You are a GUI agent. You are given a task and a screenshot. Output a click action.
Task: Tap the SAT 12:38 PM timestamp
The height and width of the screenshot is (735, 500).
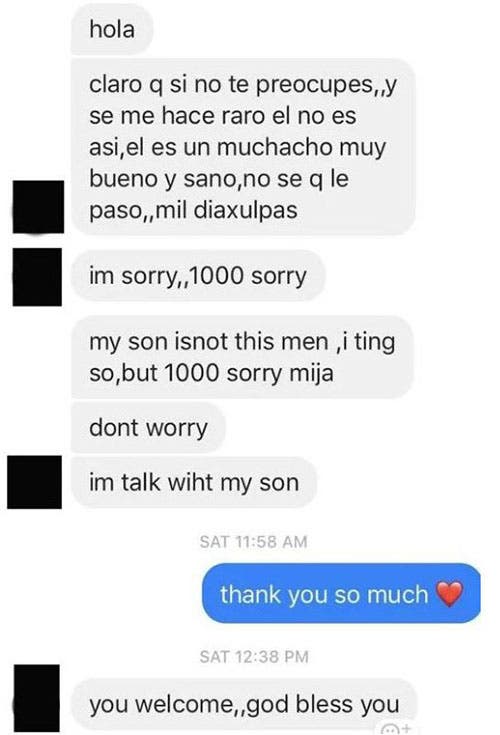tap(254, 657)
